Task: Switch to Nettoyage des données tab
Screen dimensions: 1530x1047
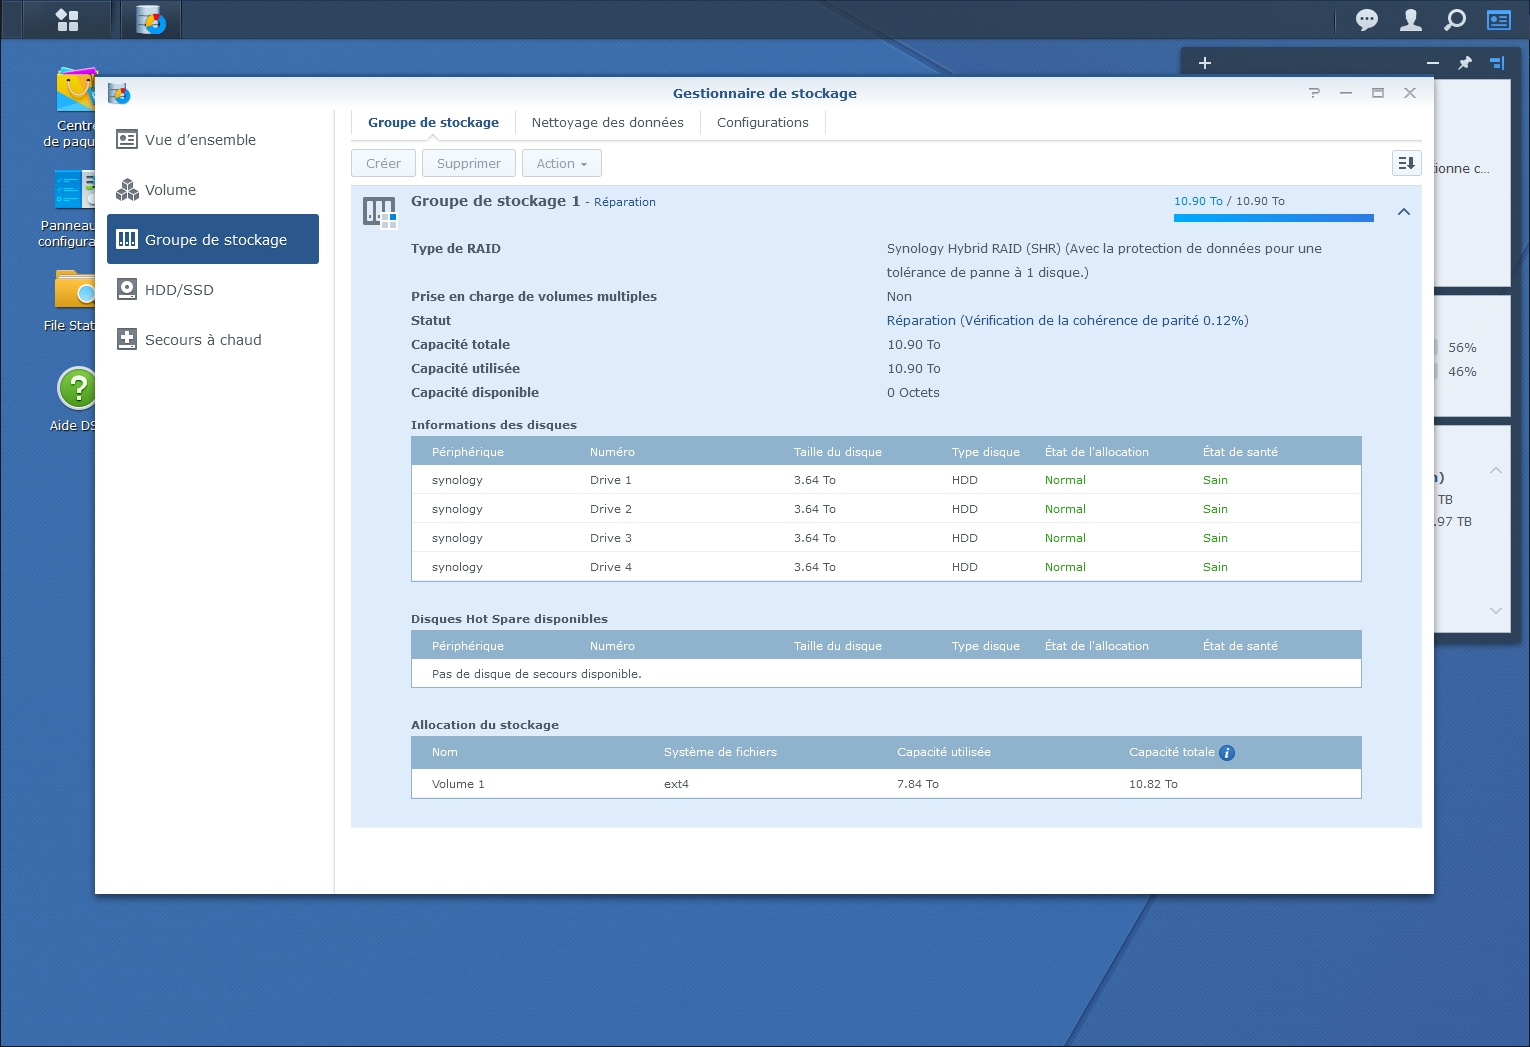Action: (x=607, y=122)
